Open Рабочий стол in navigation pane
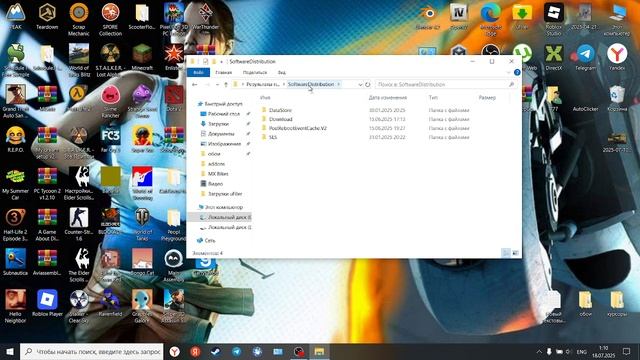Image resolution: width=640 pixels, height=360 pixels. click(x=224, y=114)
